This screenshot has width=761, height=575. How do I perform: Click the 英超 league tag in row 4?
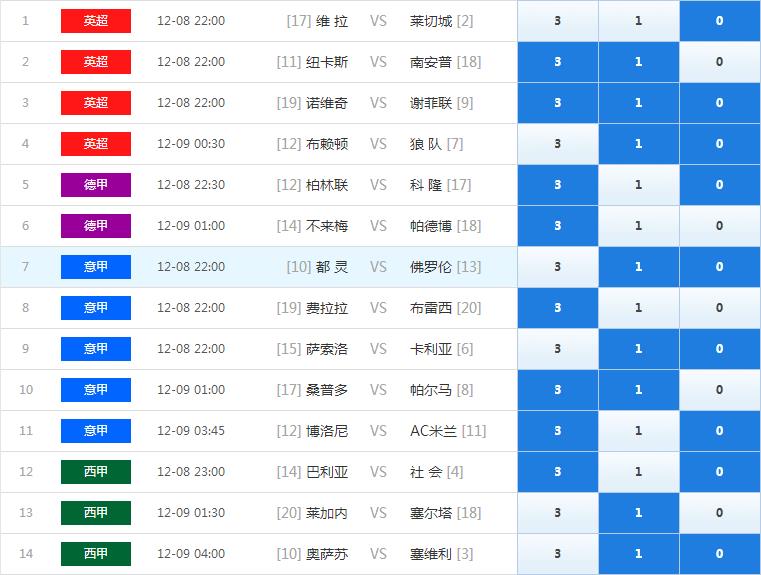[96, 144]
